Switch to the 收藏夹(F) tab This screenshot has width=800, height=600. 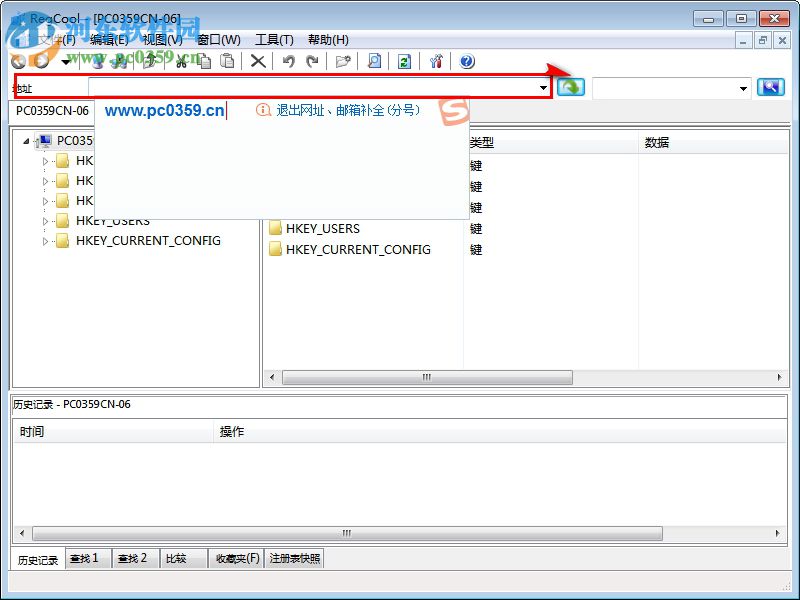click(x=238, y=558)
